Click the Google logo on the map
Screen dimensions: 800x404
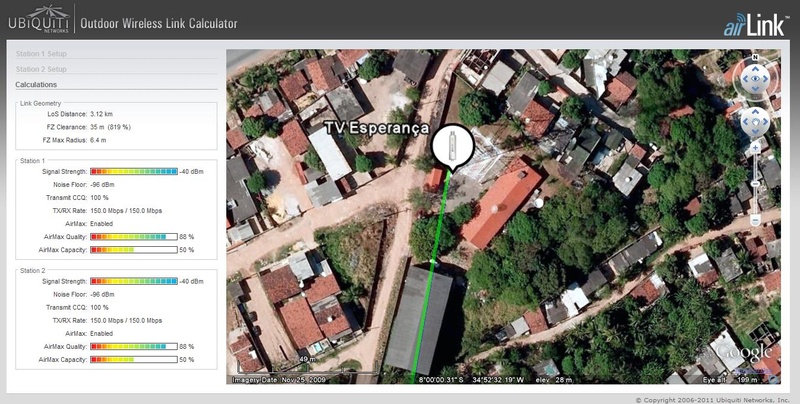point(744,353)
